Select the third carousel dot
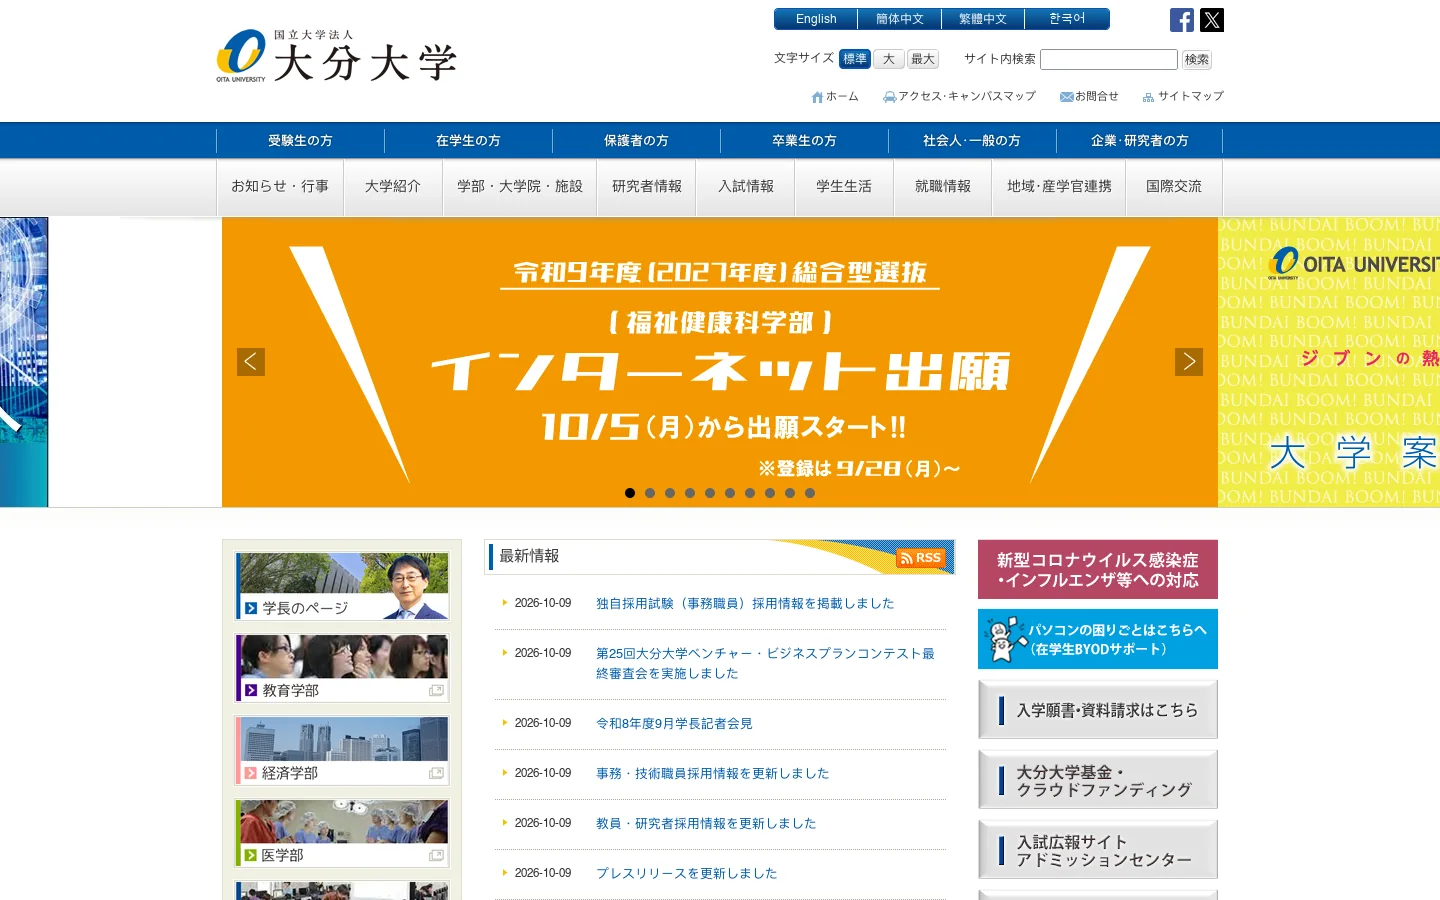1440x900 pixels. click(670, 493)
